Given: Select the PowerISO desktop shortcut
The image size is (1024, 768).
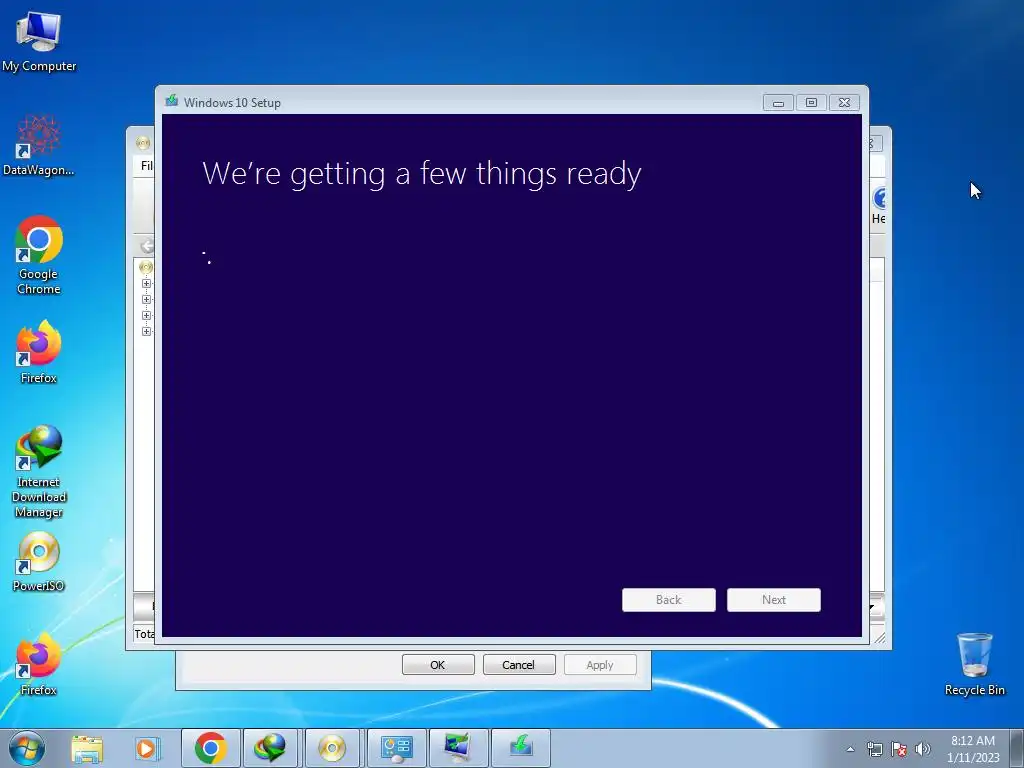Looking at the screenshot, I should [x=39, y=562].
